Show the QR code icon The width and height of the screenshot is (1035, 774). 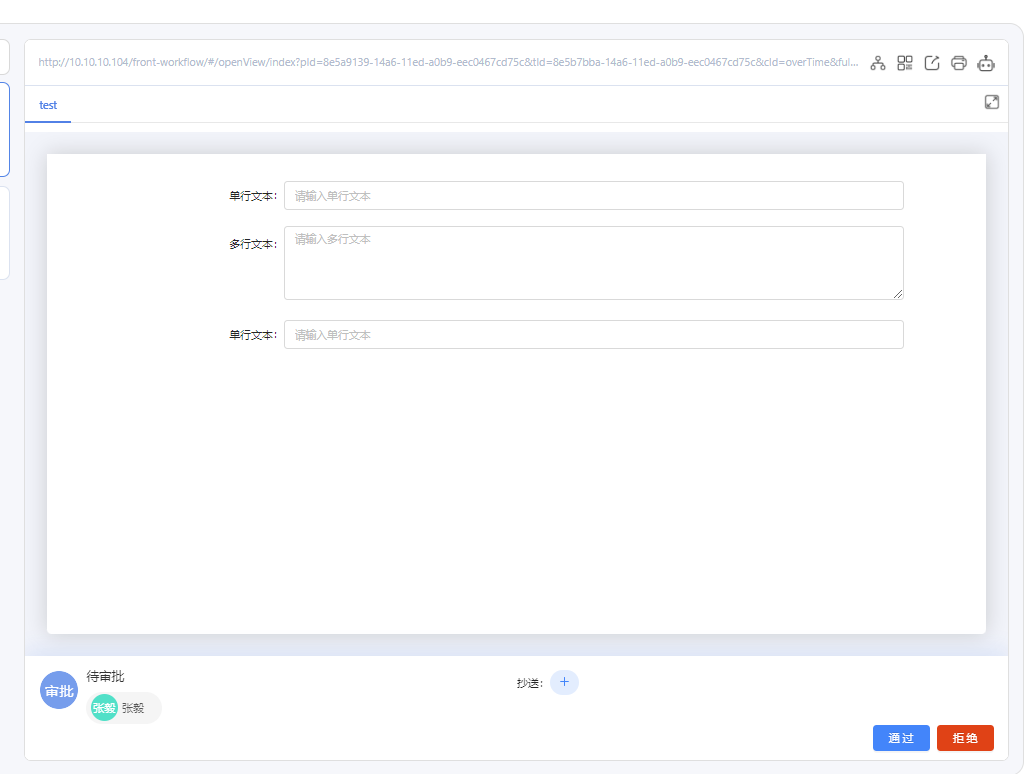(905, 63)
